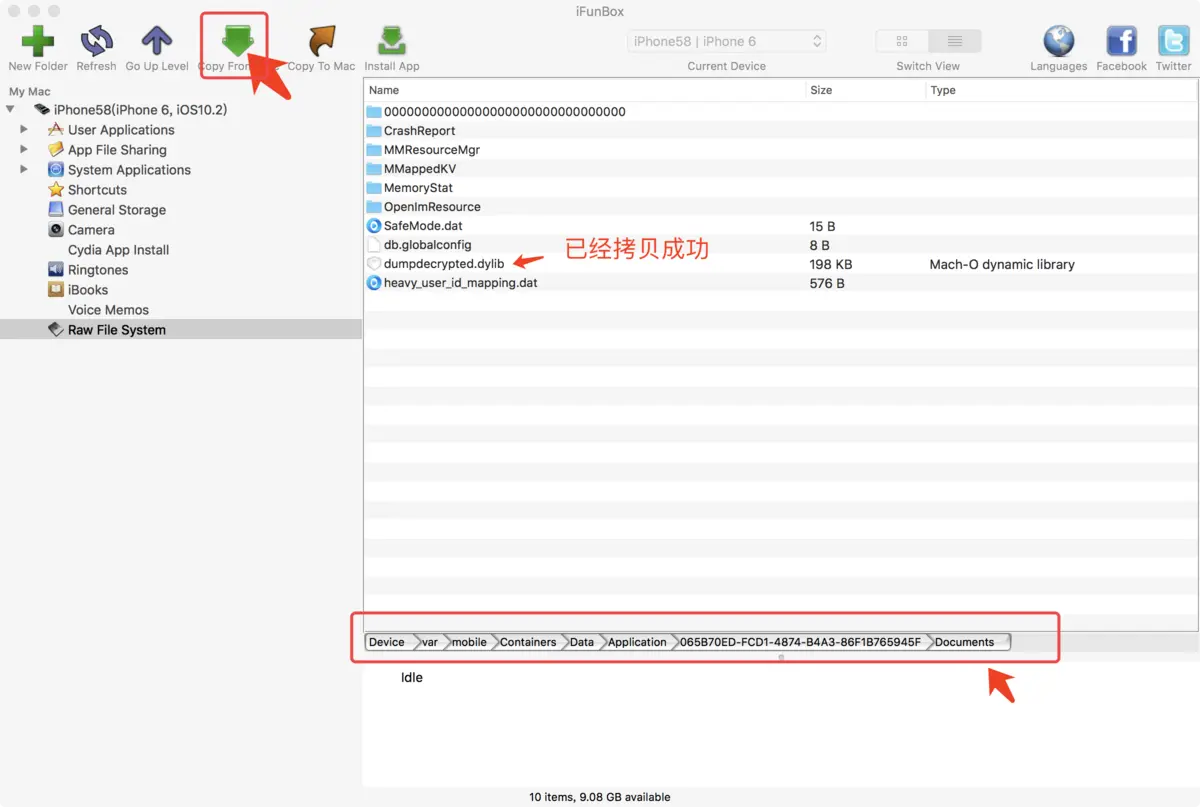The image size is (1200, 807).
Task: Click the heavy_user_id_mapping.dat file icon
Action: click(x=374, y=283)
